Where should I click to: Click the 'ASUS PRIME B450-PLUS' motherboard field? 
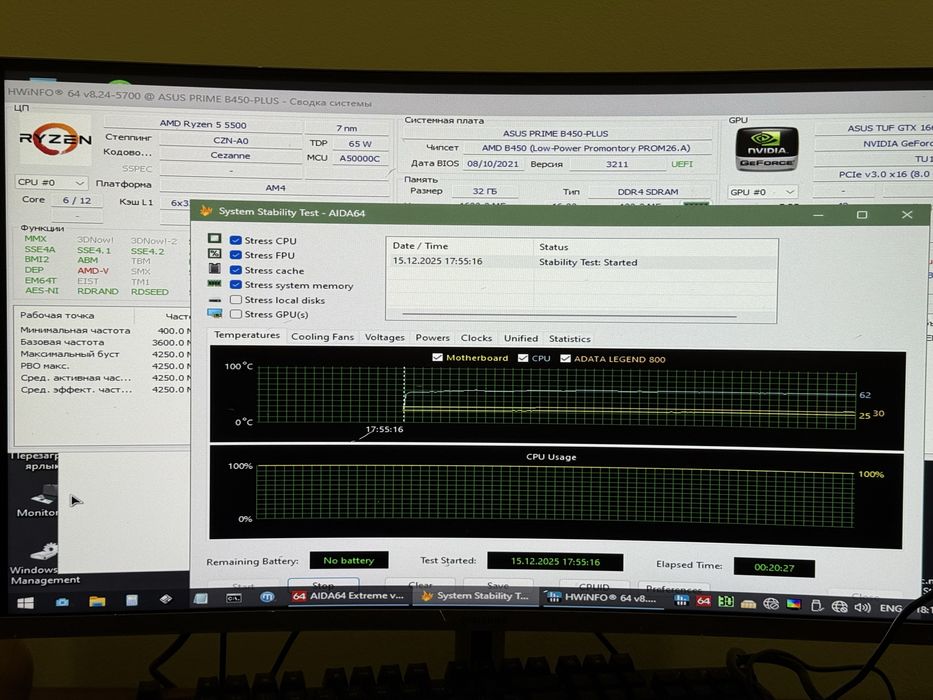pos(555,133)
